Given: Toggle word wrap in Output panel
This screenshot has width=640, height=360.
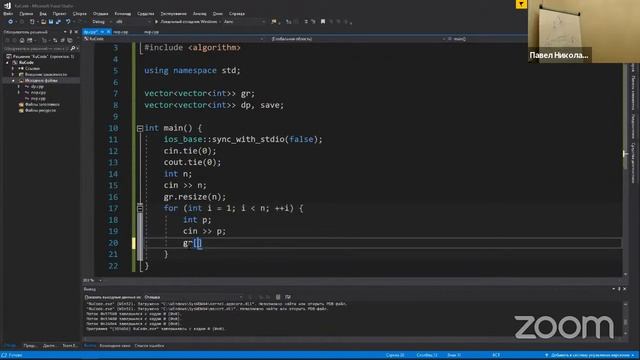Looking at the screenshot, I should (288, 297).
